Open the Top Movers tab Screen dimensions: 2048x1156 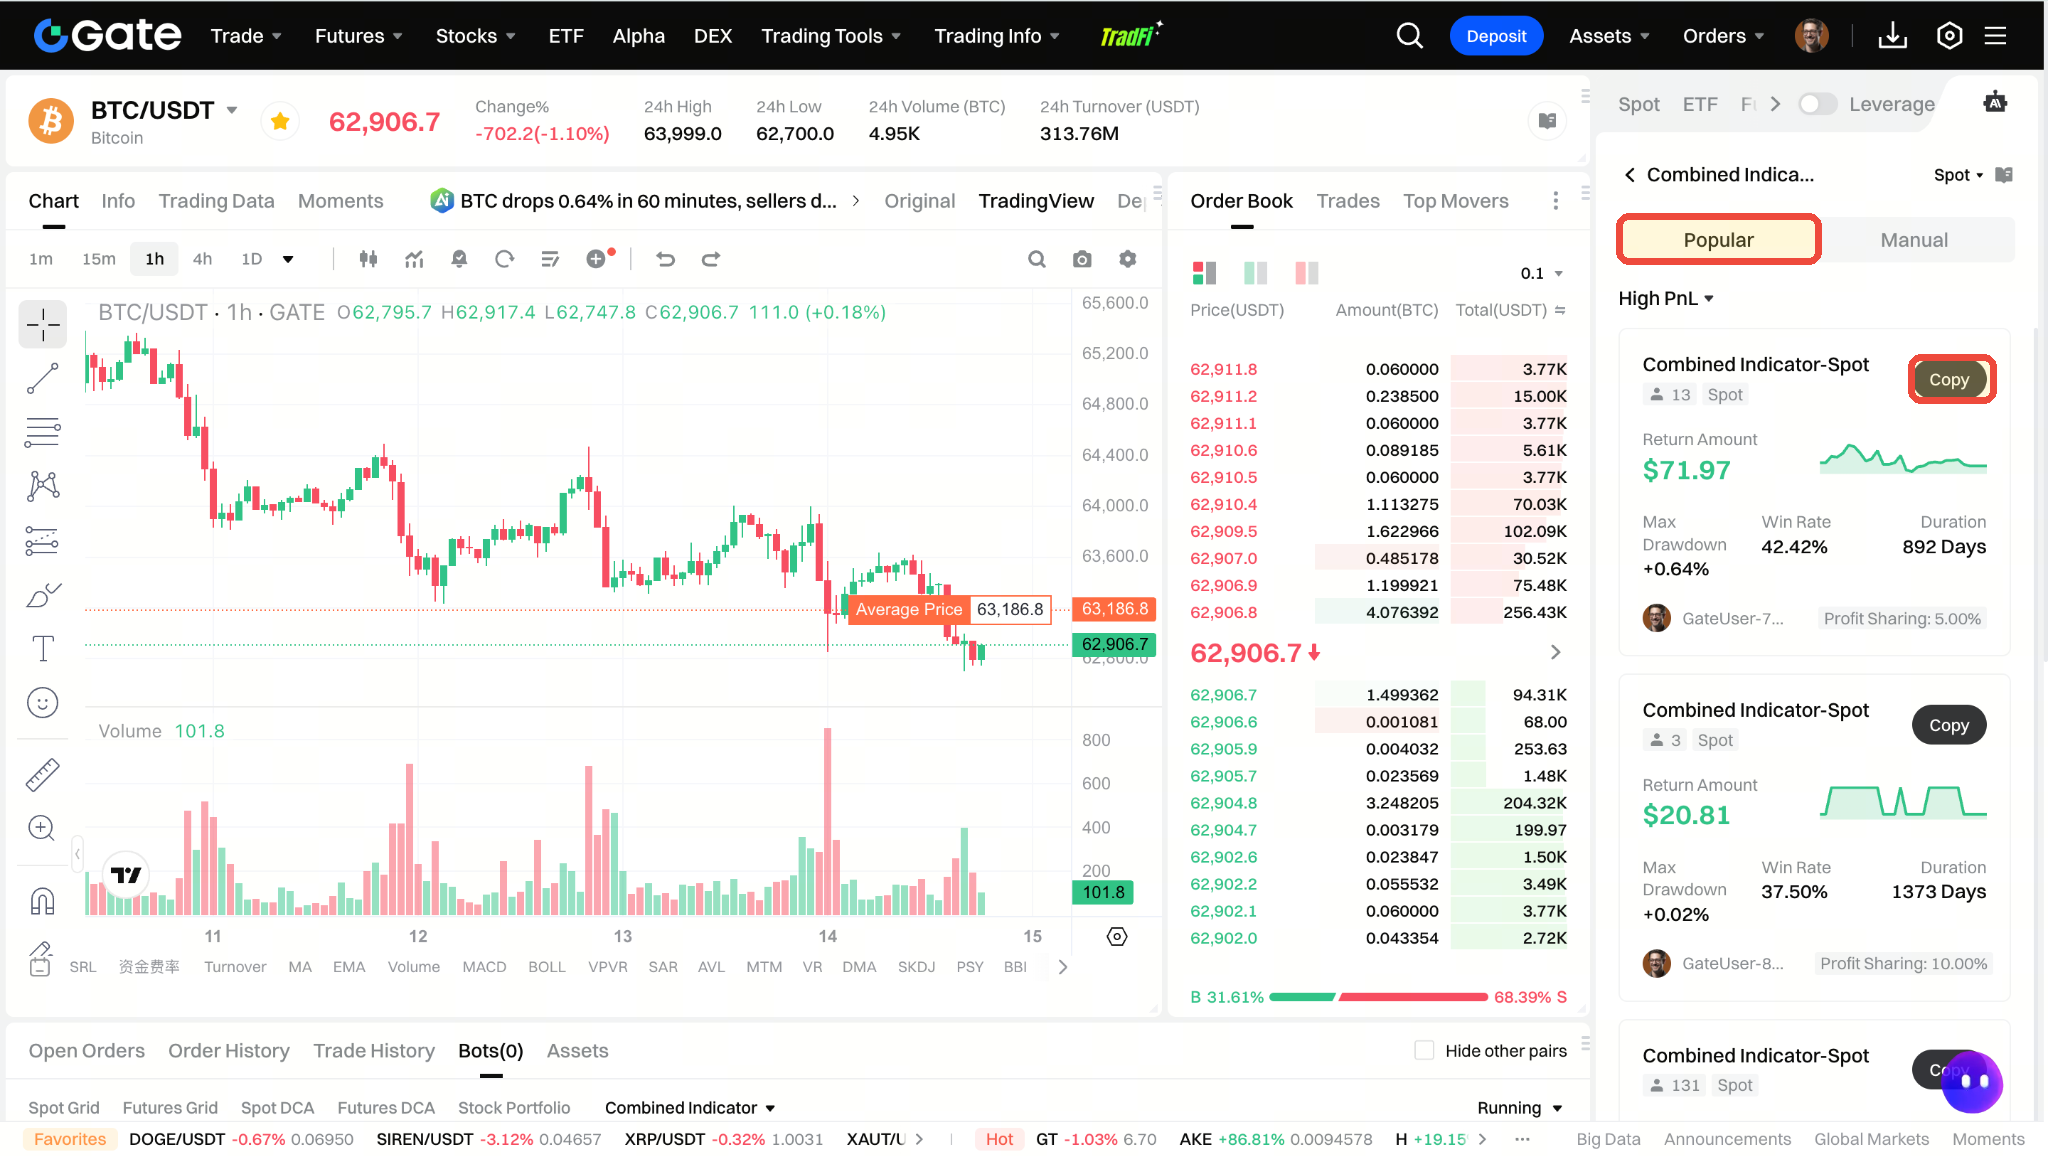1455,201
